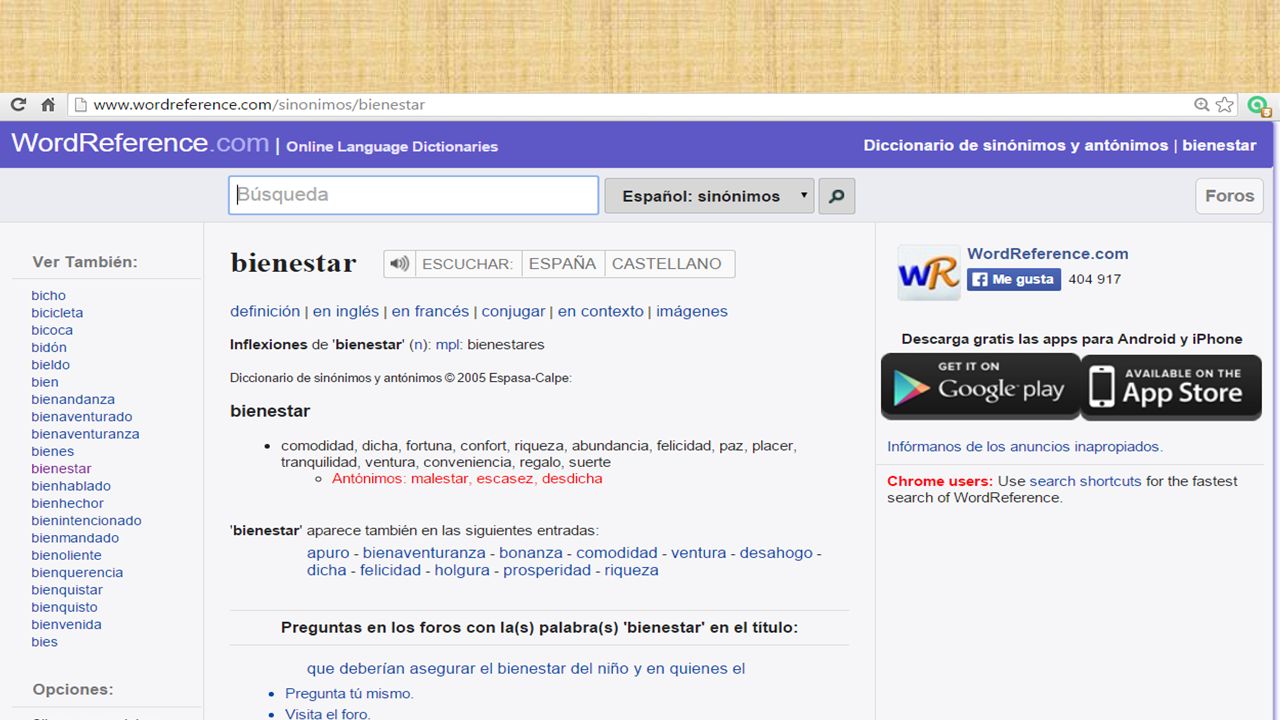Image resolution: width=1280 pixels, height=720 pixels.
Task: Go to the browser home page icon
Action: click(x=48, y=105)
